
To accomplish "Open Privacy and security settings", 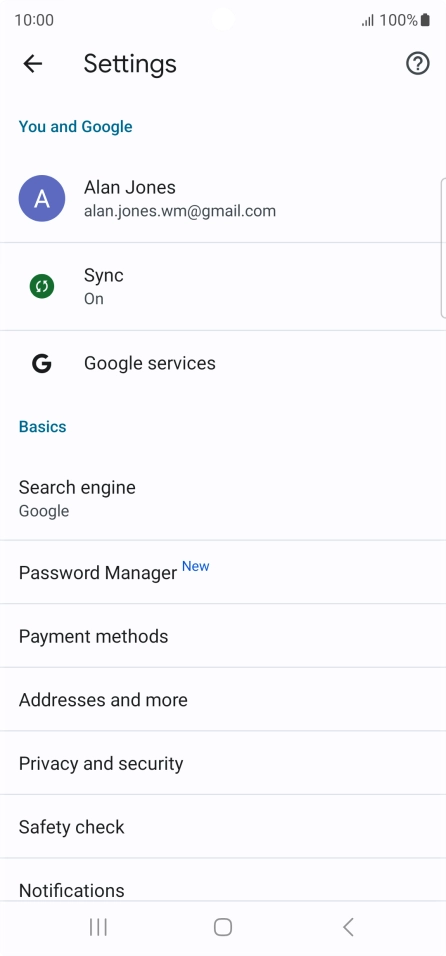I will (223, 763).
